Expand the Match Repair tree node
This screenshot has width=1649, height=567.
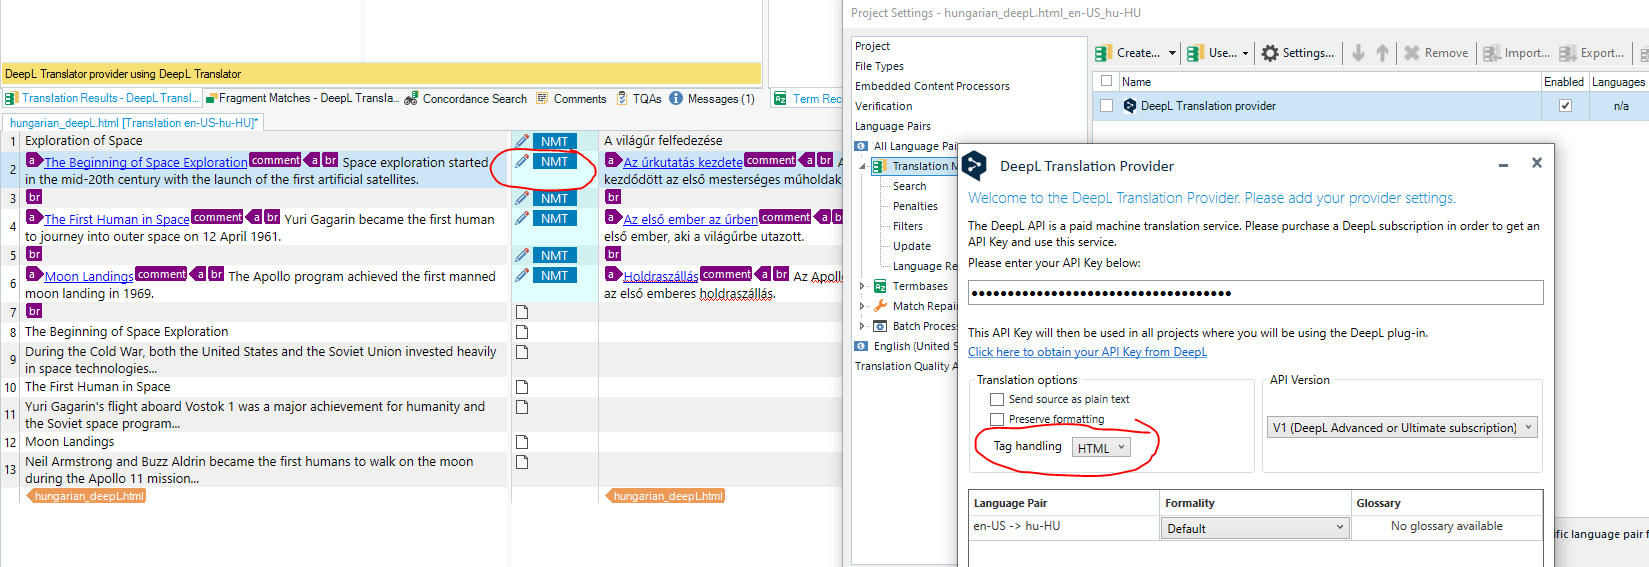pos(863,306)
